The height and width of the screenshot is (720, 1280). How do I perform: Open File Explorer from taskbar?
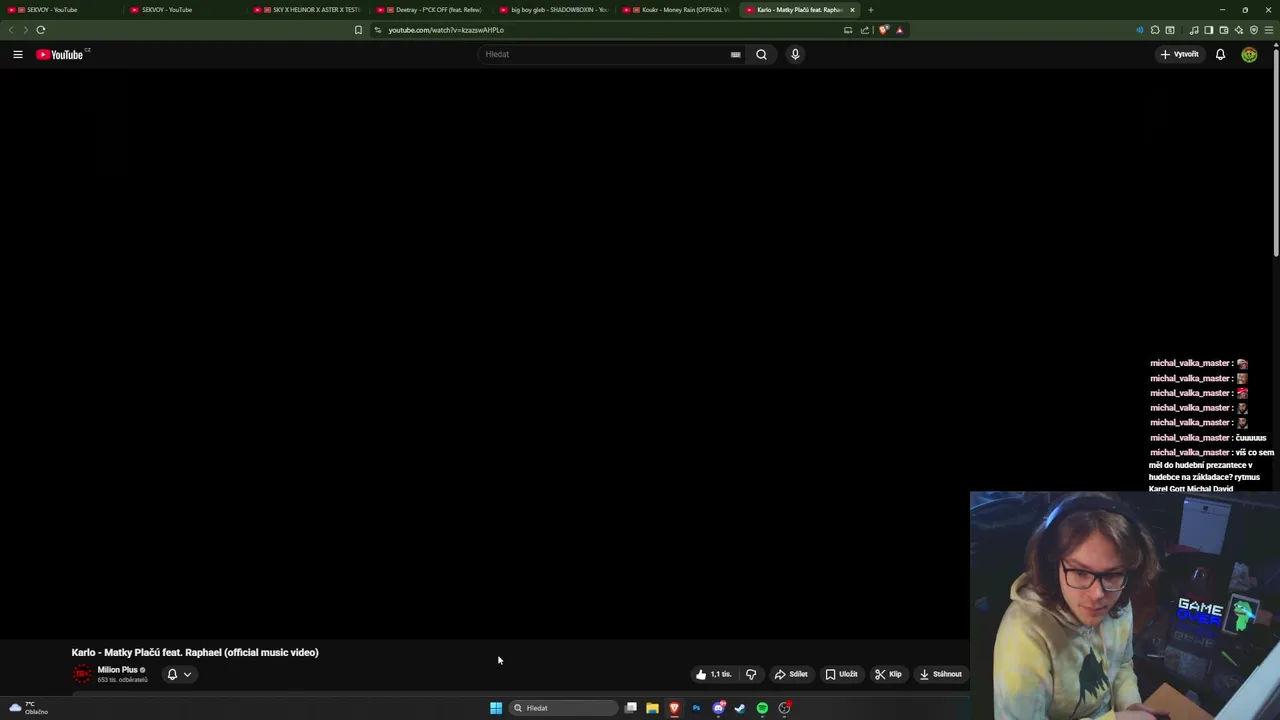(x=652, y=708)
